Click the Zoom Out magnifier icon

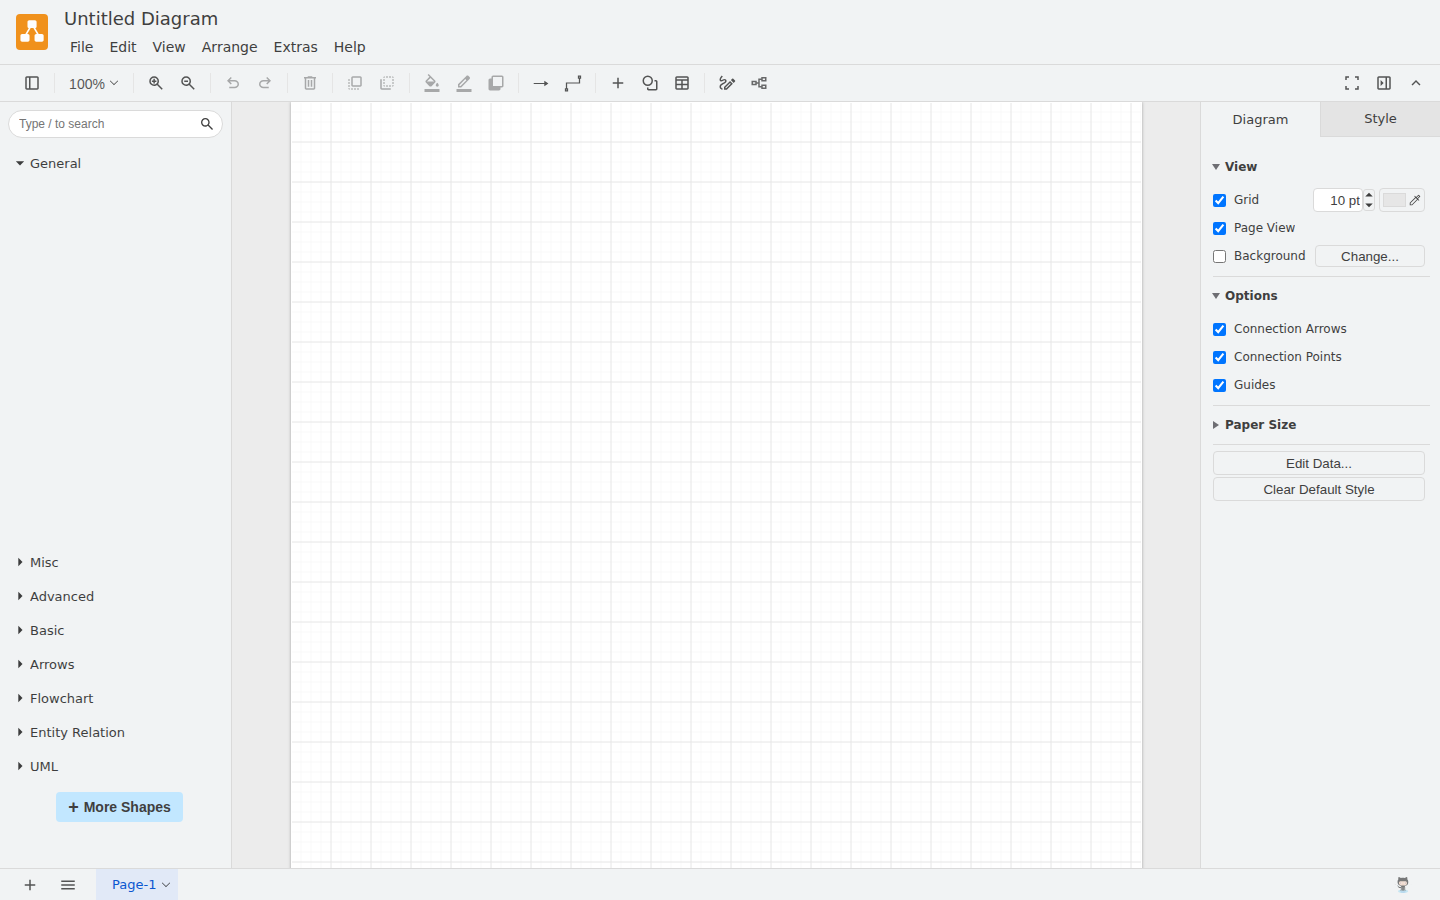click(188, 83)
